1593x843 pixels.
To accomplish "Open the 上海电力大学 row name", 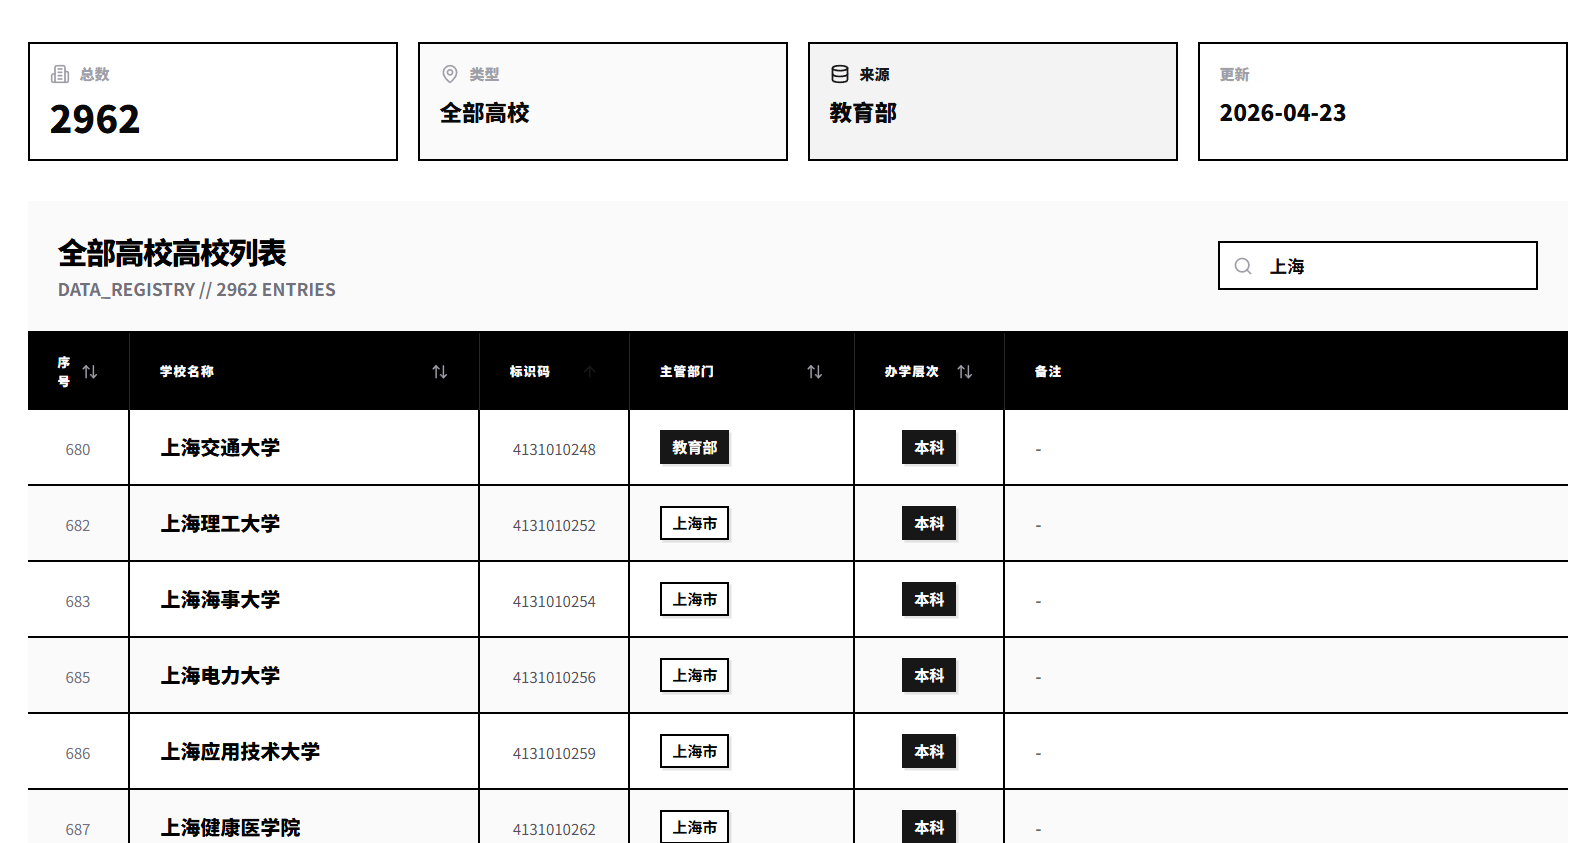I will pos(220,676).
